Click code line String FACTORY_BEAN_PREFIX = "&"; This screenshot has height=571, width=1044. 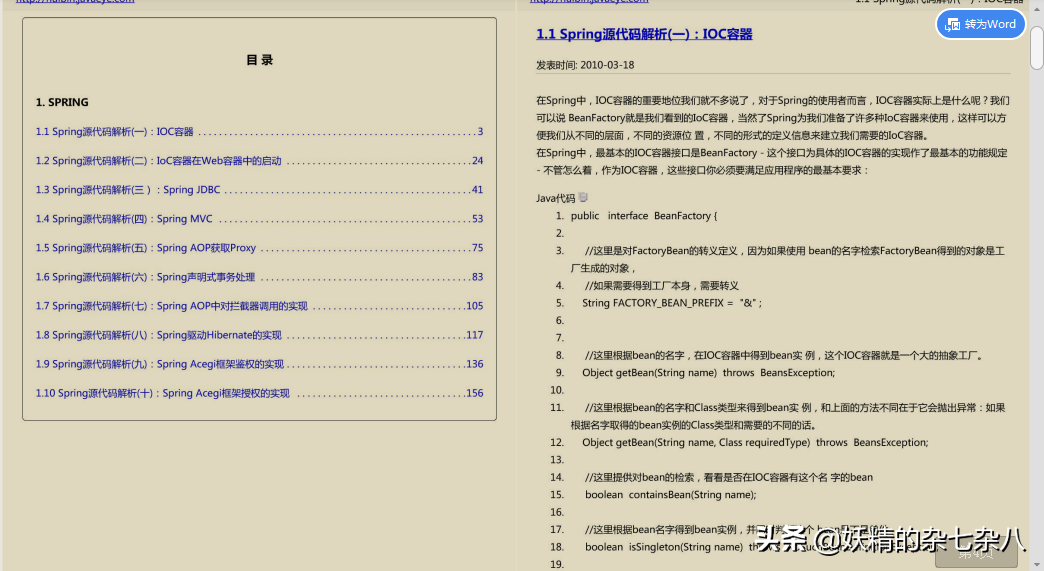point(672,303)
